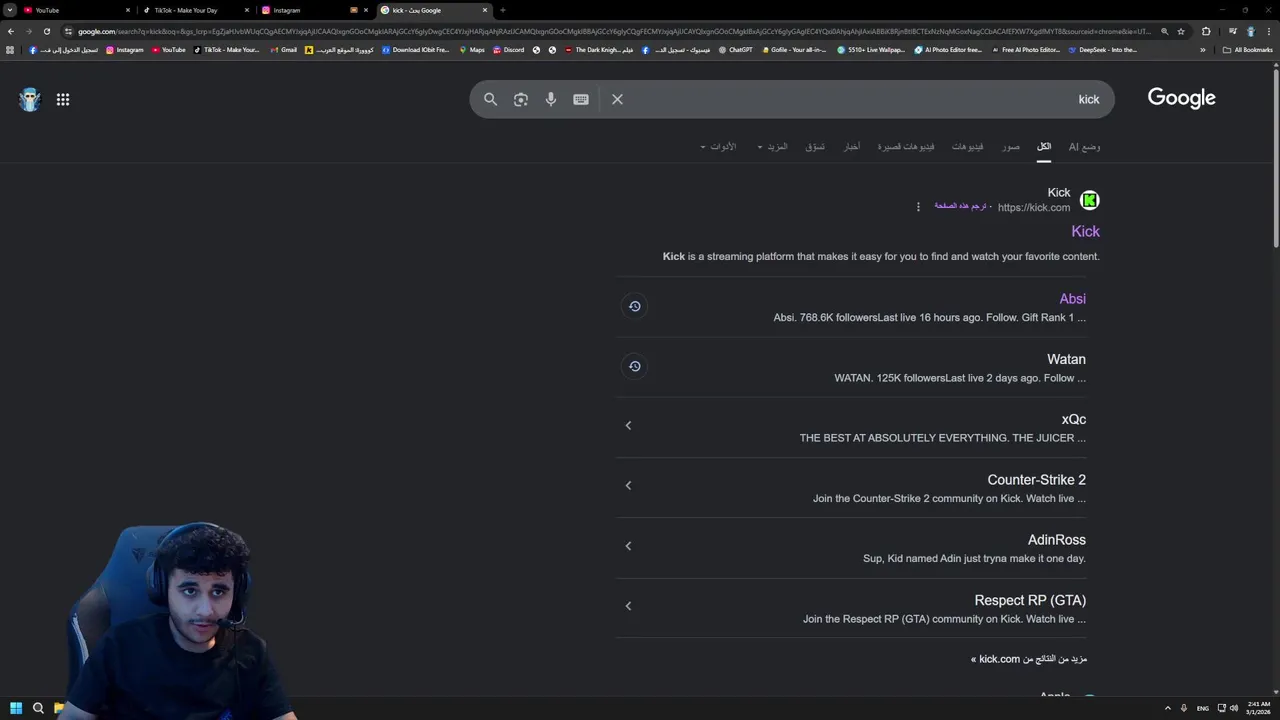Viewport: 1280px width, 720px height.
Task: Click ترجم هذه الصفحة translate page link
Action: tap(960, 206)
